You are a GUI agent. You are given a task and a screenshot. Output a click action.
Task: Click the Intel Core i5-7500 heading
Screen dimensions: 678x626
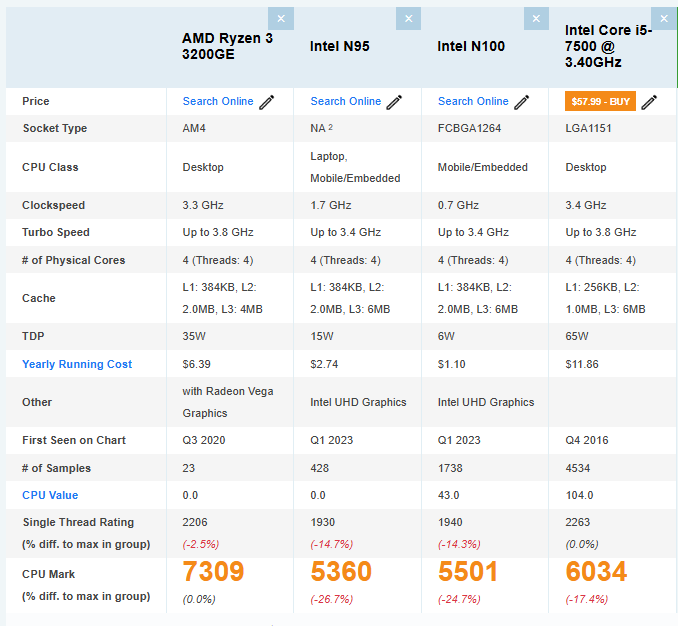pyautogui.click(x=606, y=46)
